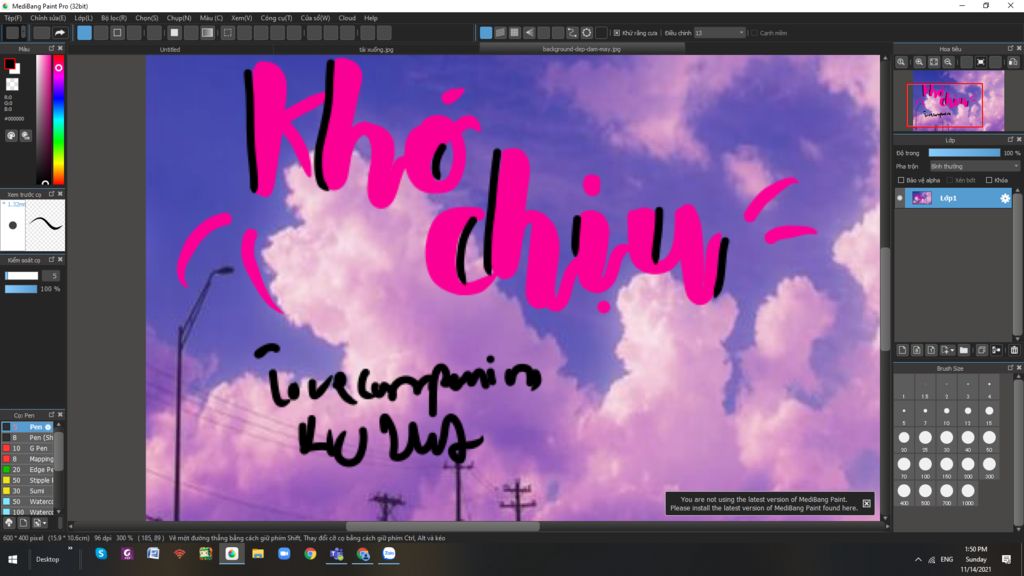
Task: Click the folder icon in the layer panel
Action: click(x=963, y=351)
